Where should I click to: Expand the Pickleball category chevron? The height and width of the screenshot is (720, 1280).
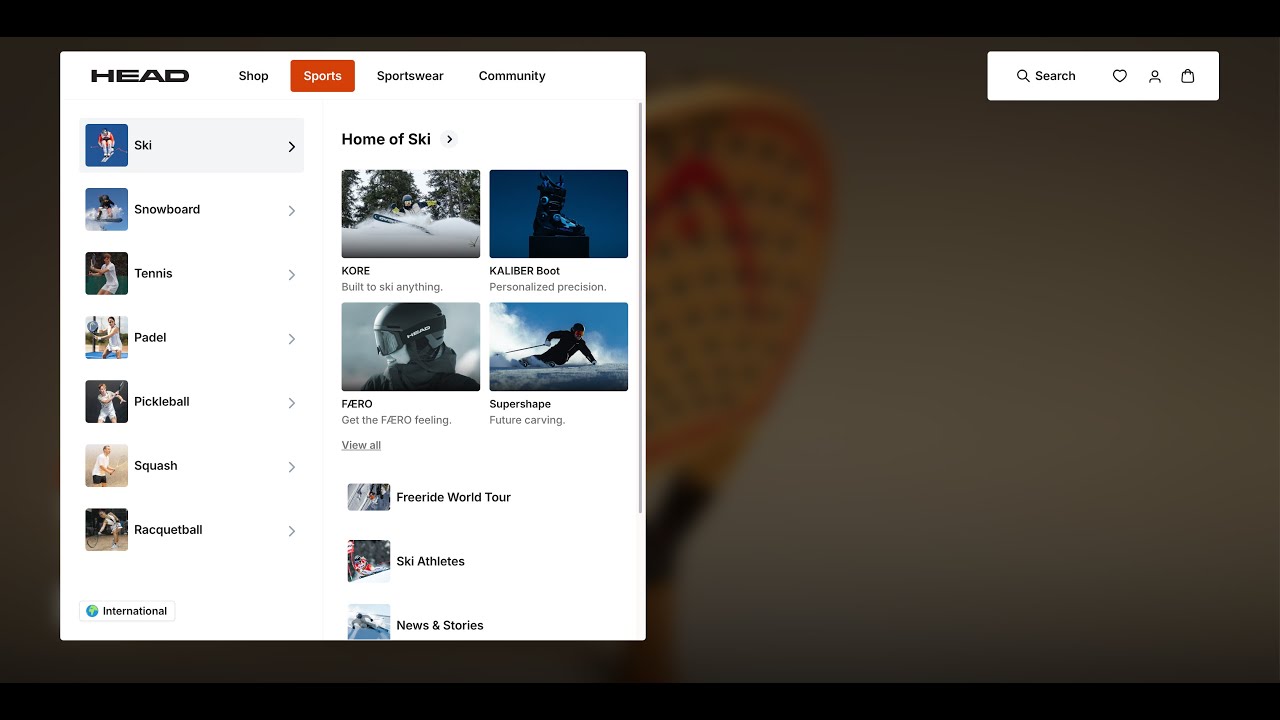(292, 402)
